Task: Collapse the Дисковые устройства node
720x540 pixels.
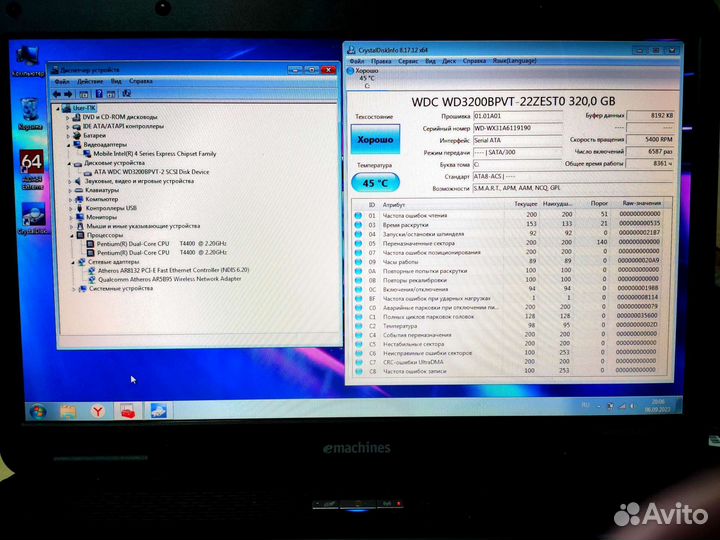Action: click(69, 163)
